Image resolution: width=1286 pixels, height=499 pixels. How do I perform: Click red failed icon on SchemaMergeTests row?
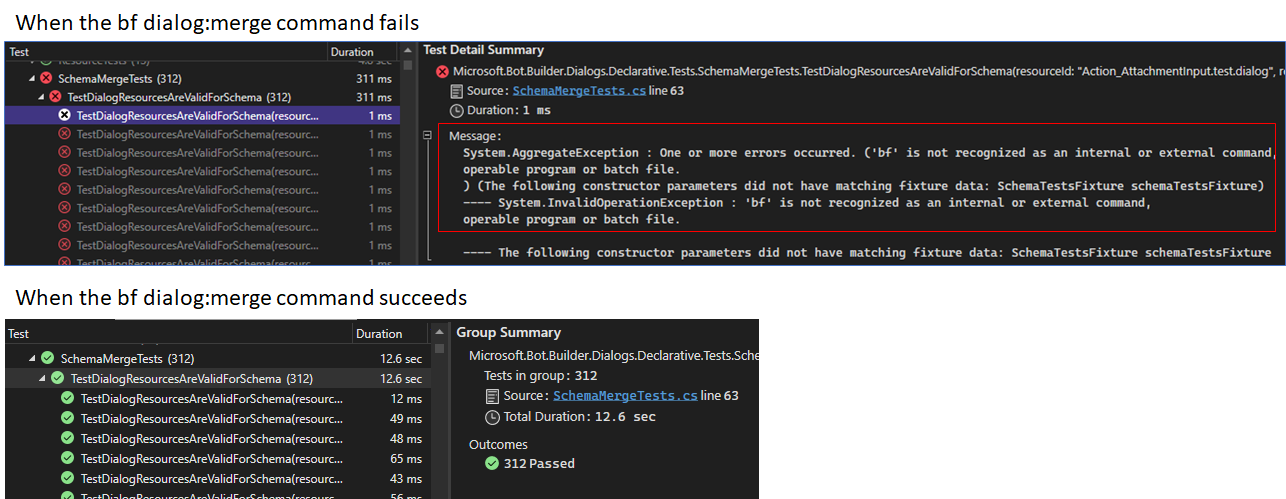point(46,79)
